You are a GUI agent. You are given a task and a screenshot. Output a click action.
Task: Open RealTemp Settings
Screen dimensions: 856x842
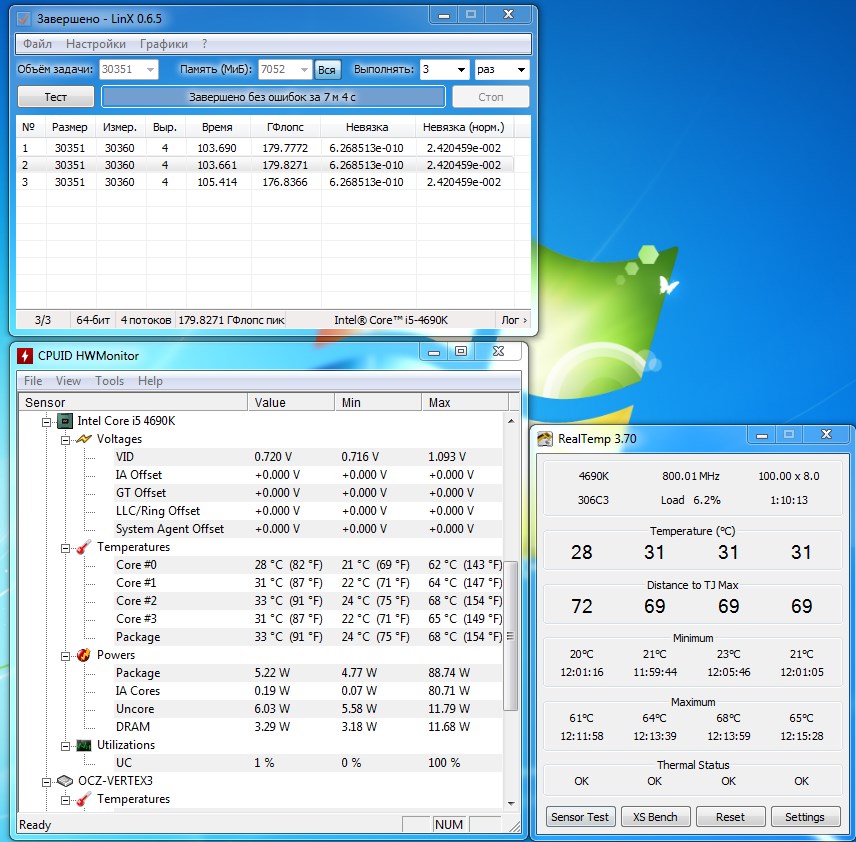click(805, 817)
